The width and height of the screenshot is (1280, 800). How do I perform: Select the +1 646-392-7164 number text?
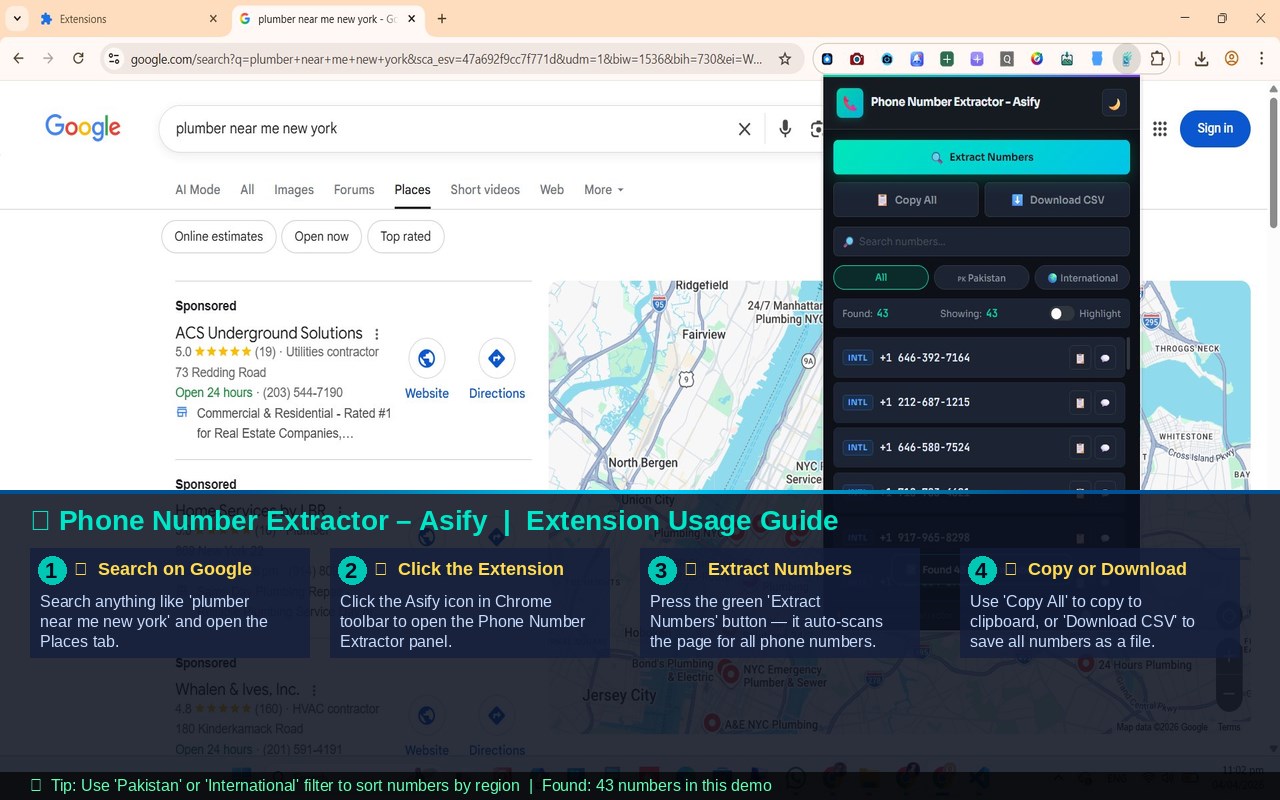point(925,358)
